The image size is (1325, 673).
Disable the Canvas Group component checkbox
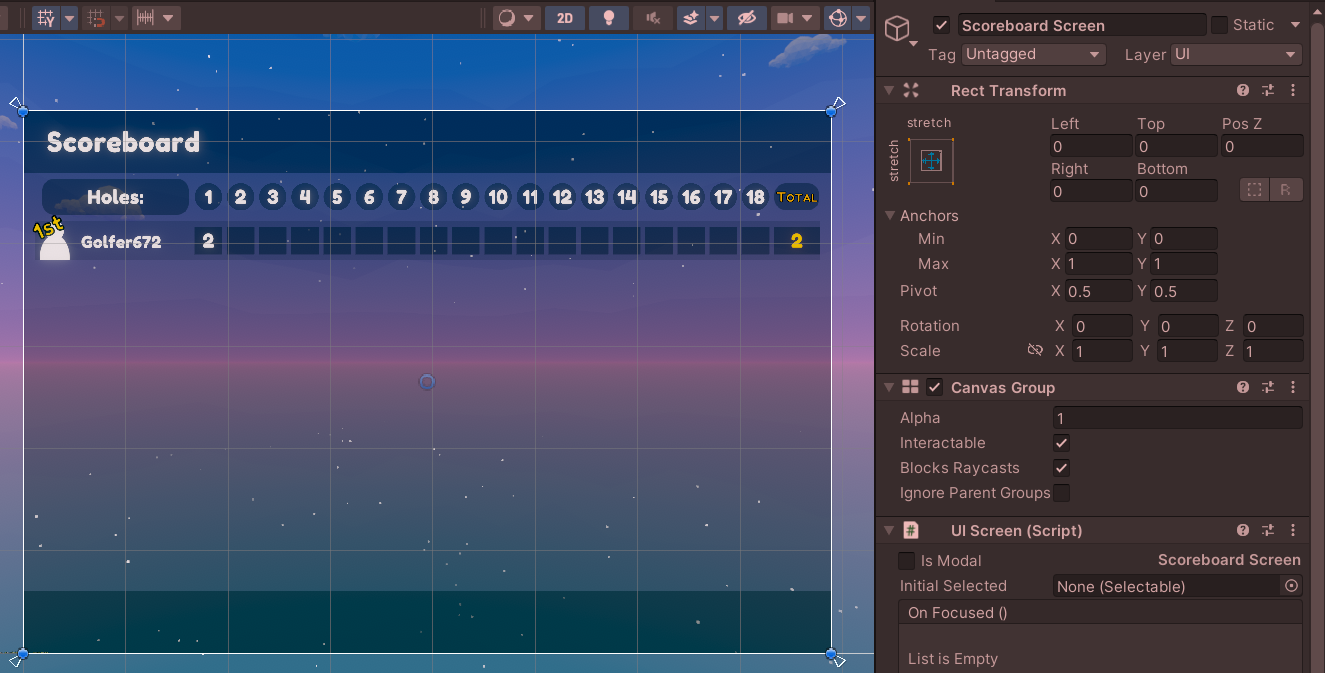[x=935, y=387]
